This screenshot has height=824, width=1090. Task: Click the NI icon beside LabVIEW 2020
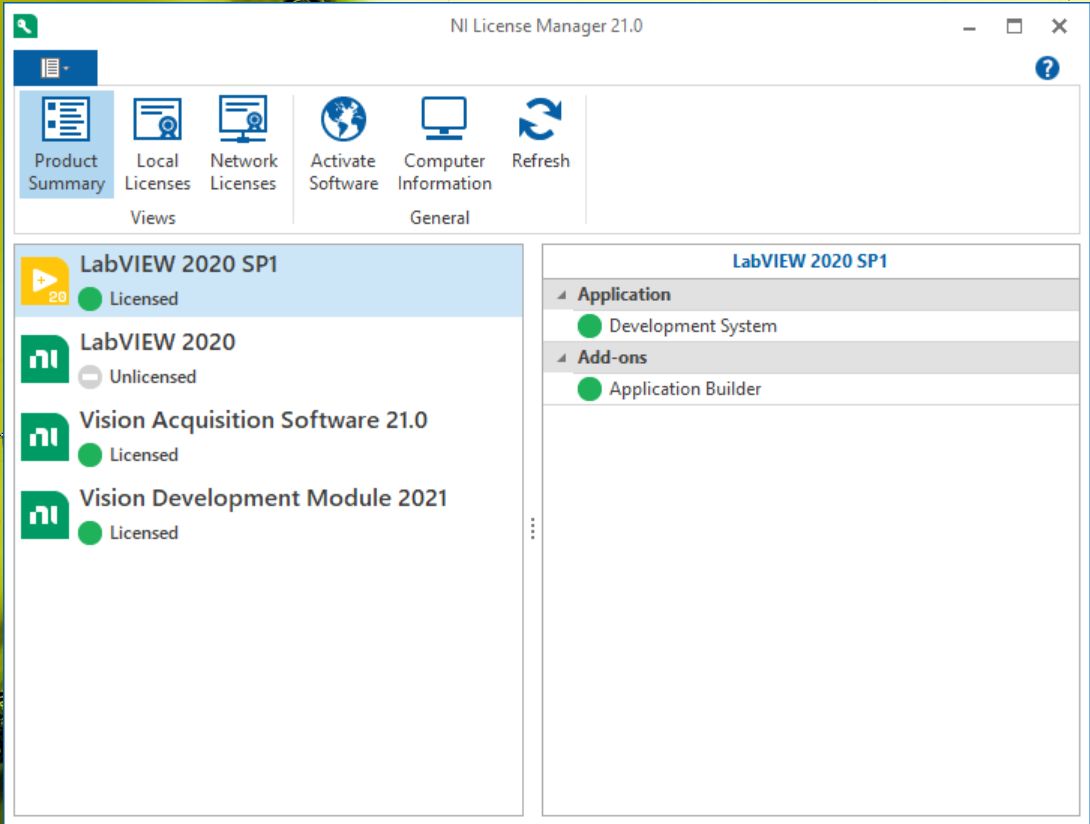(x=44, y=359)
